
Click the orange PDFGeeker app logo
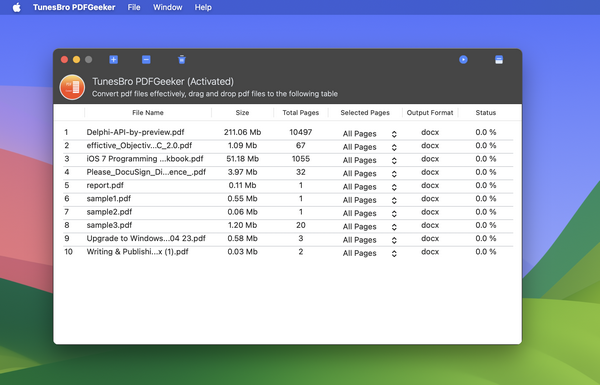[72, 87]
